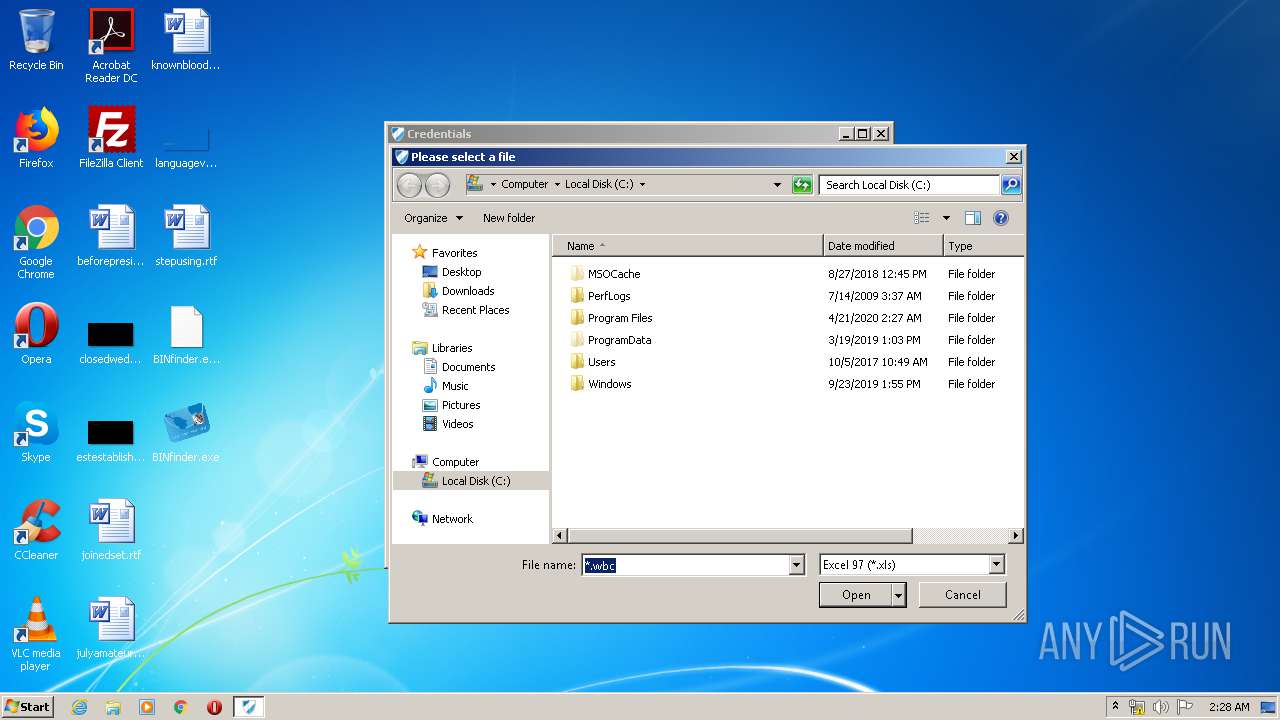Open beforepresi Word document
Viewport: 1280px width, 720px height.
pyautogui.click(x=111, y=236)
